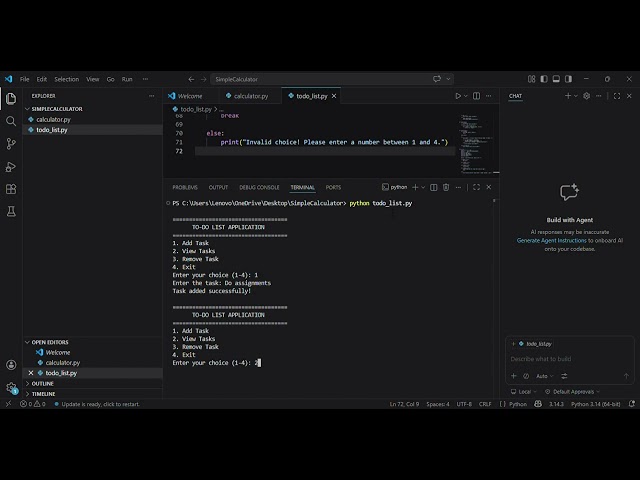Close todo_list.py in Open Editors list
The image size is (640, 480).
pyautogui.click(x=31, y=373)
